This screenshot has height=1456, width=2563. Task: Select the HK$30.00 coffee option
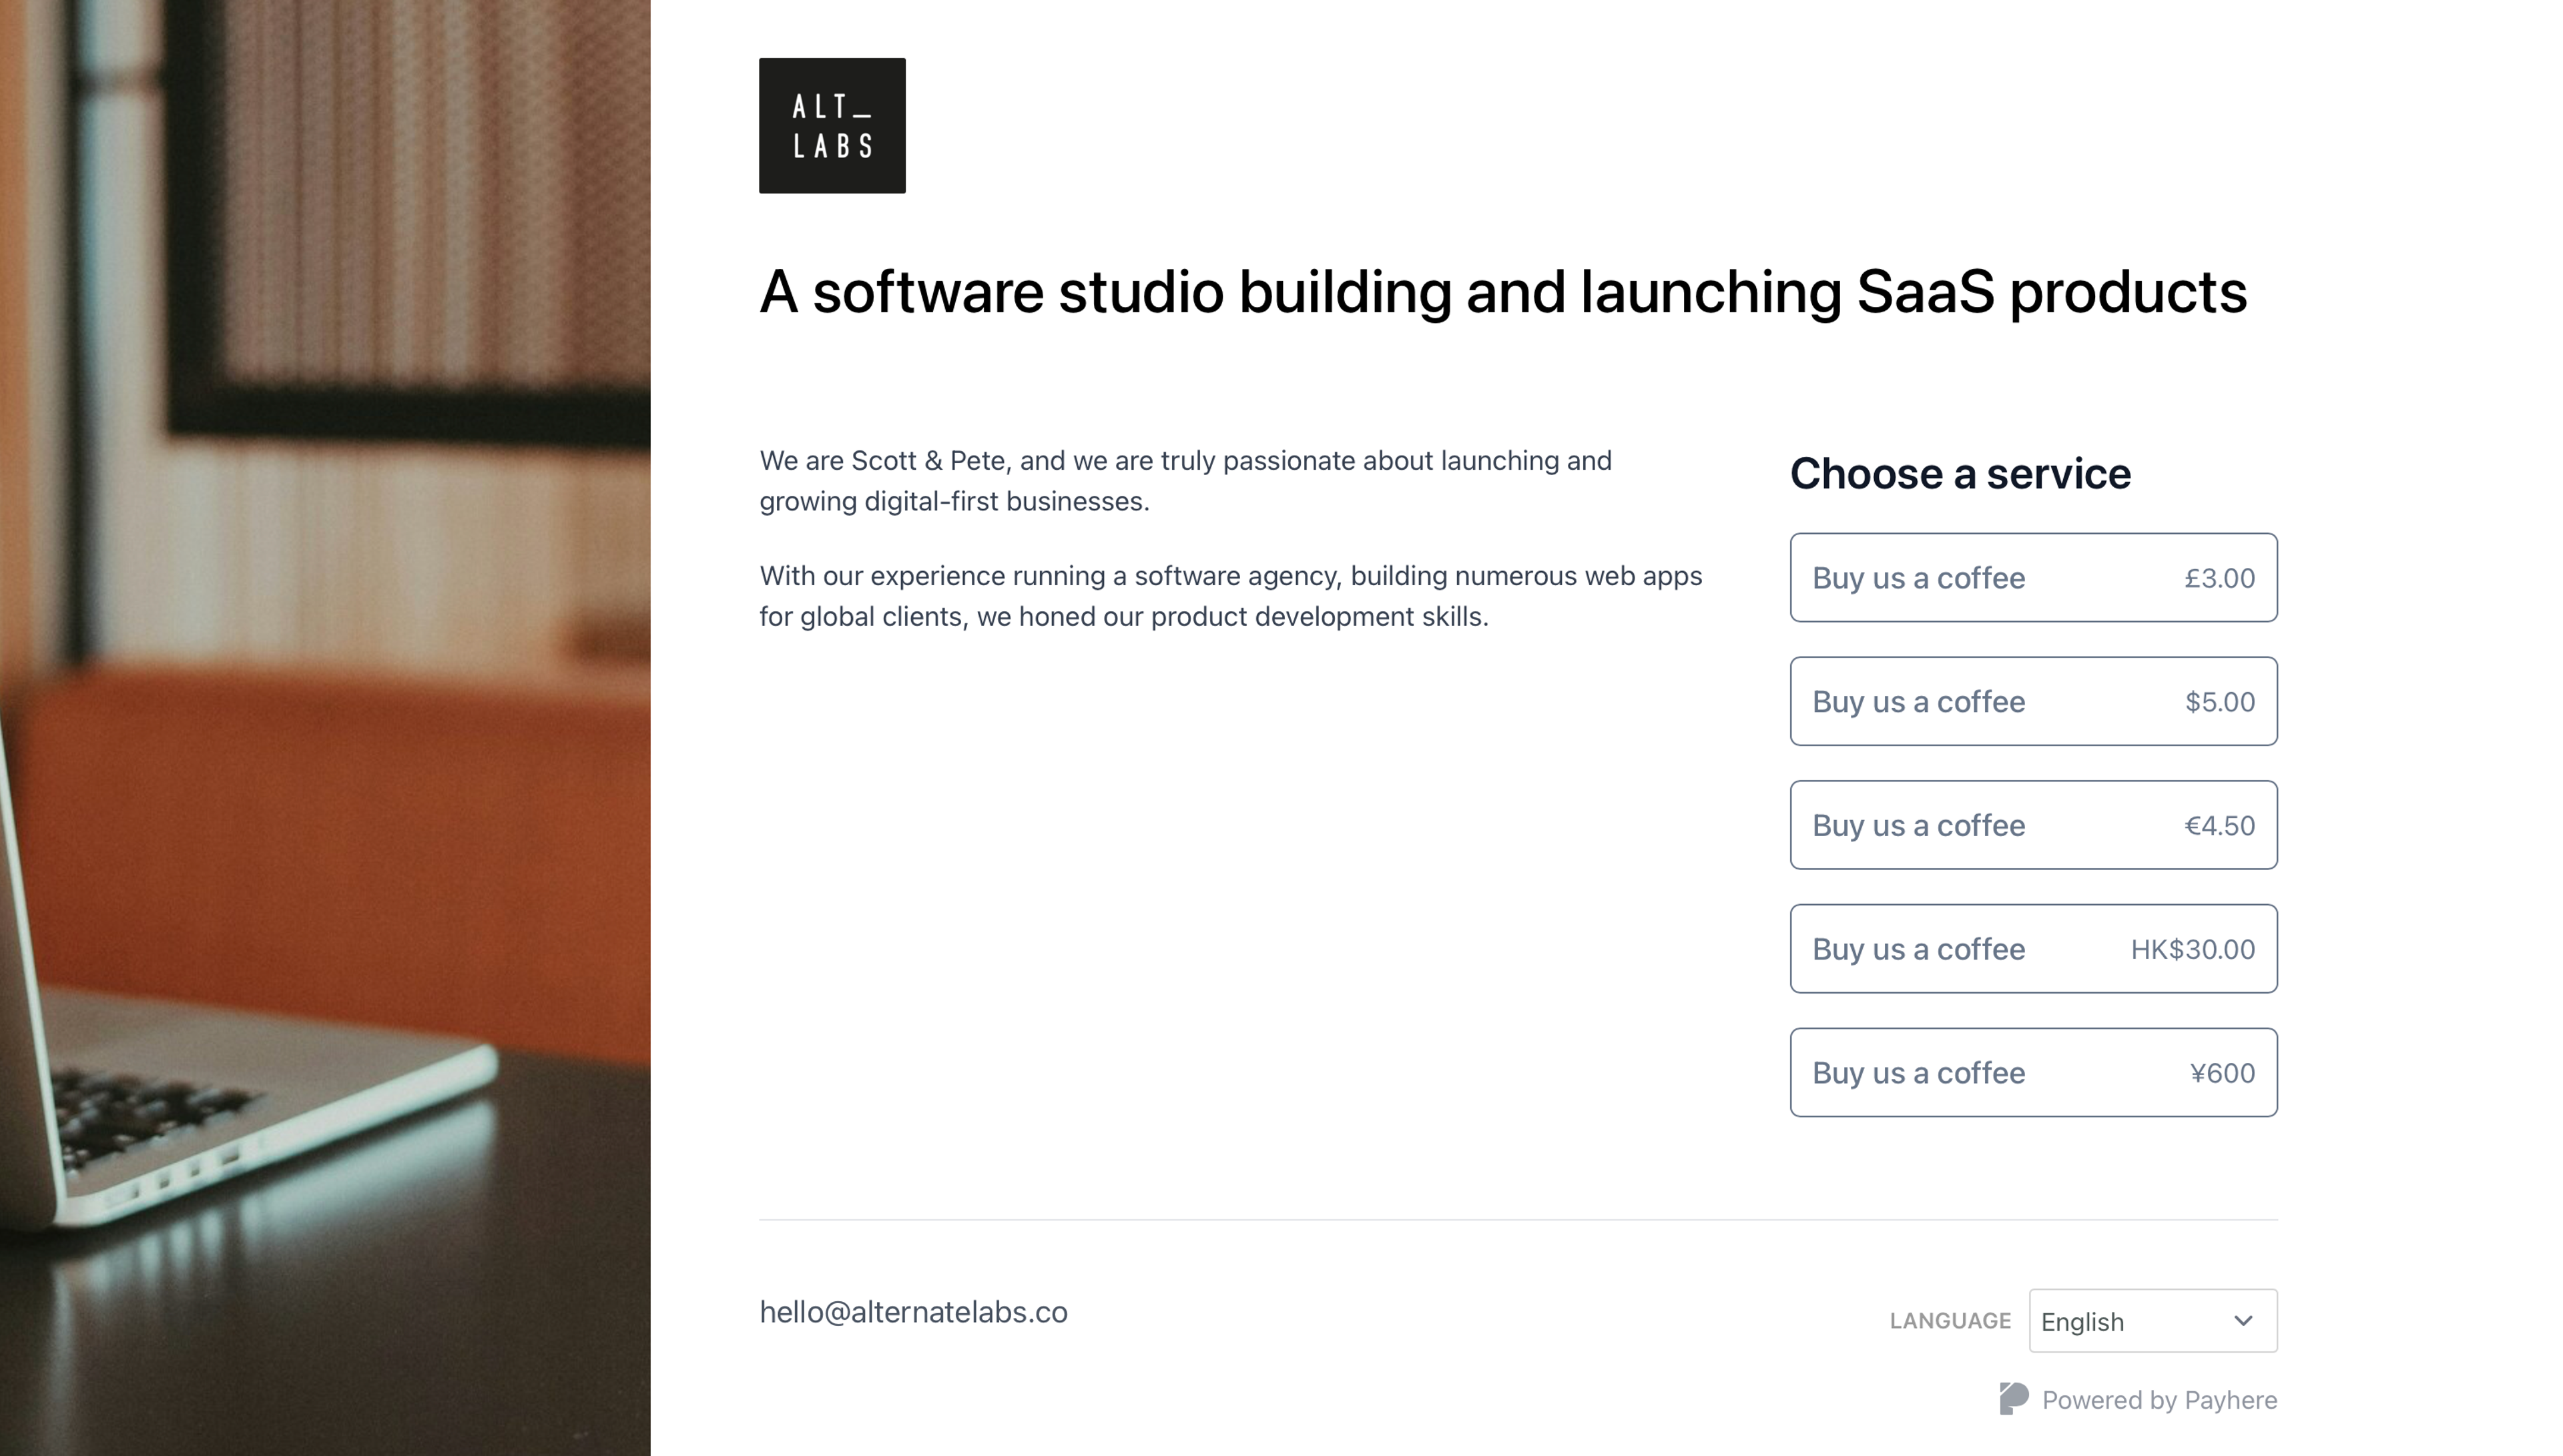pyautogui.click(x=2033, y=949)
